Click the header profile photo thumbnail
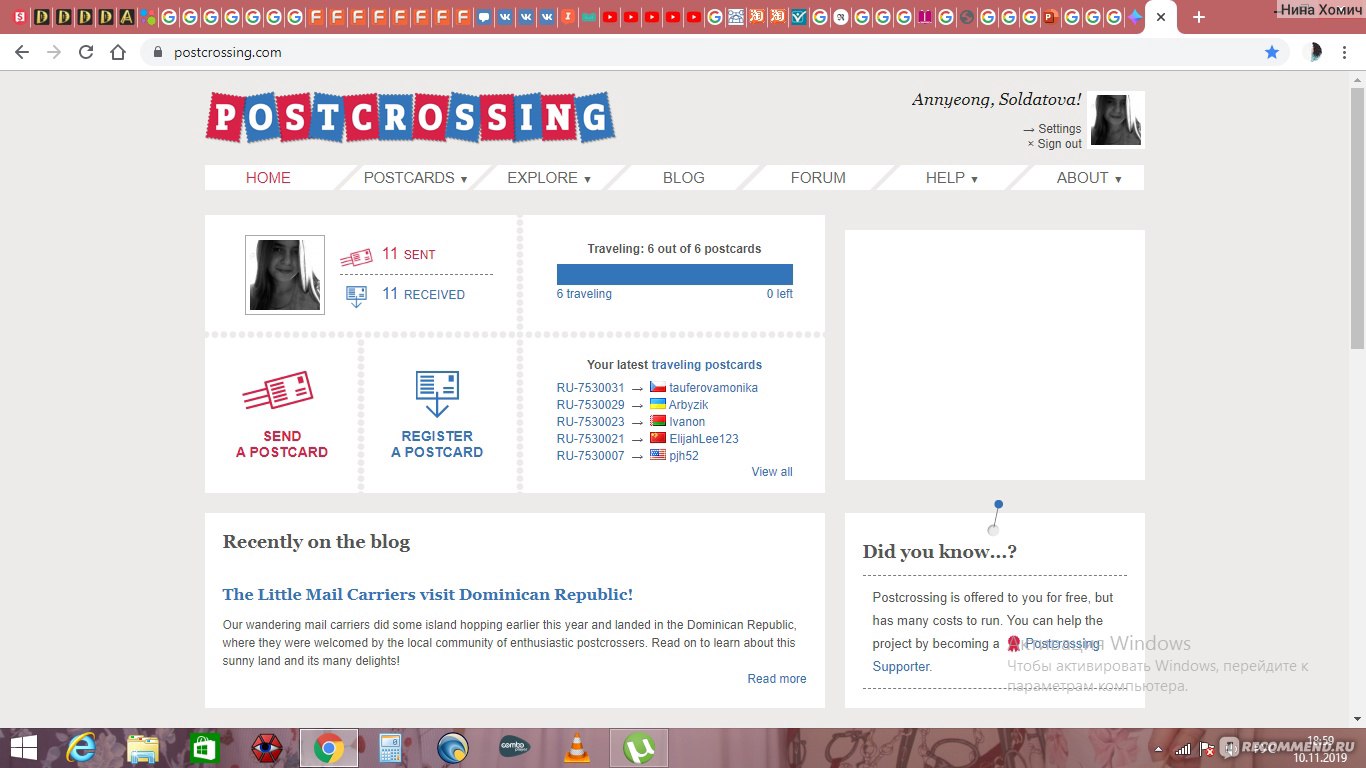This screenshot has width=1366, height=768. 1116,120
